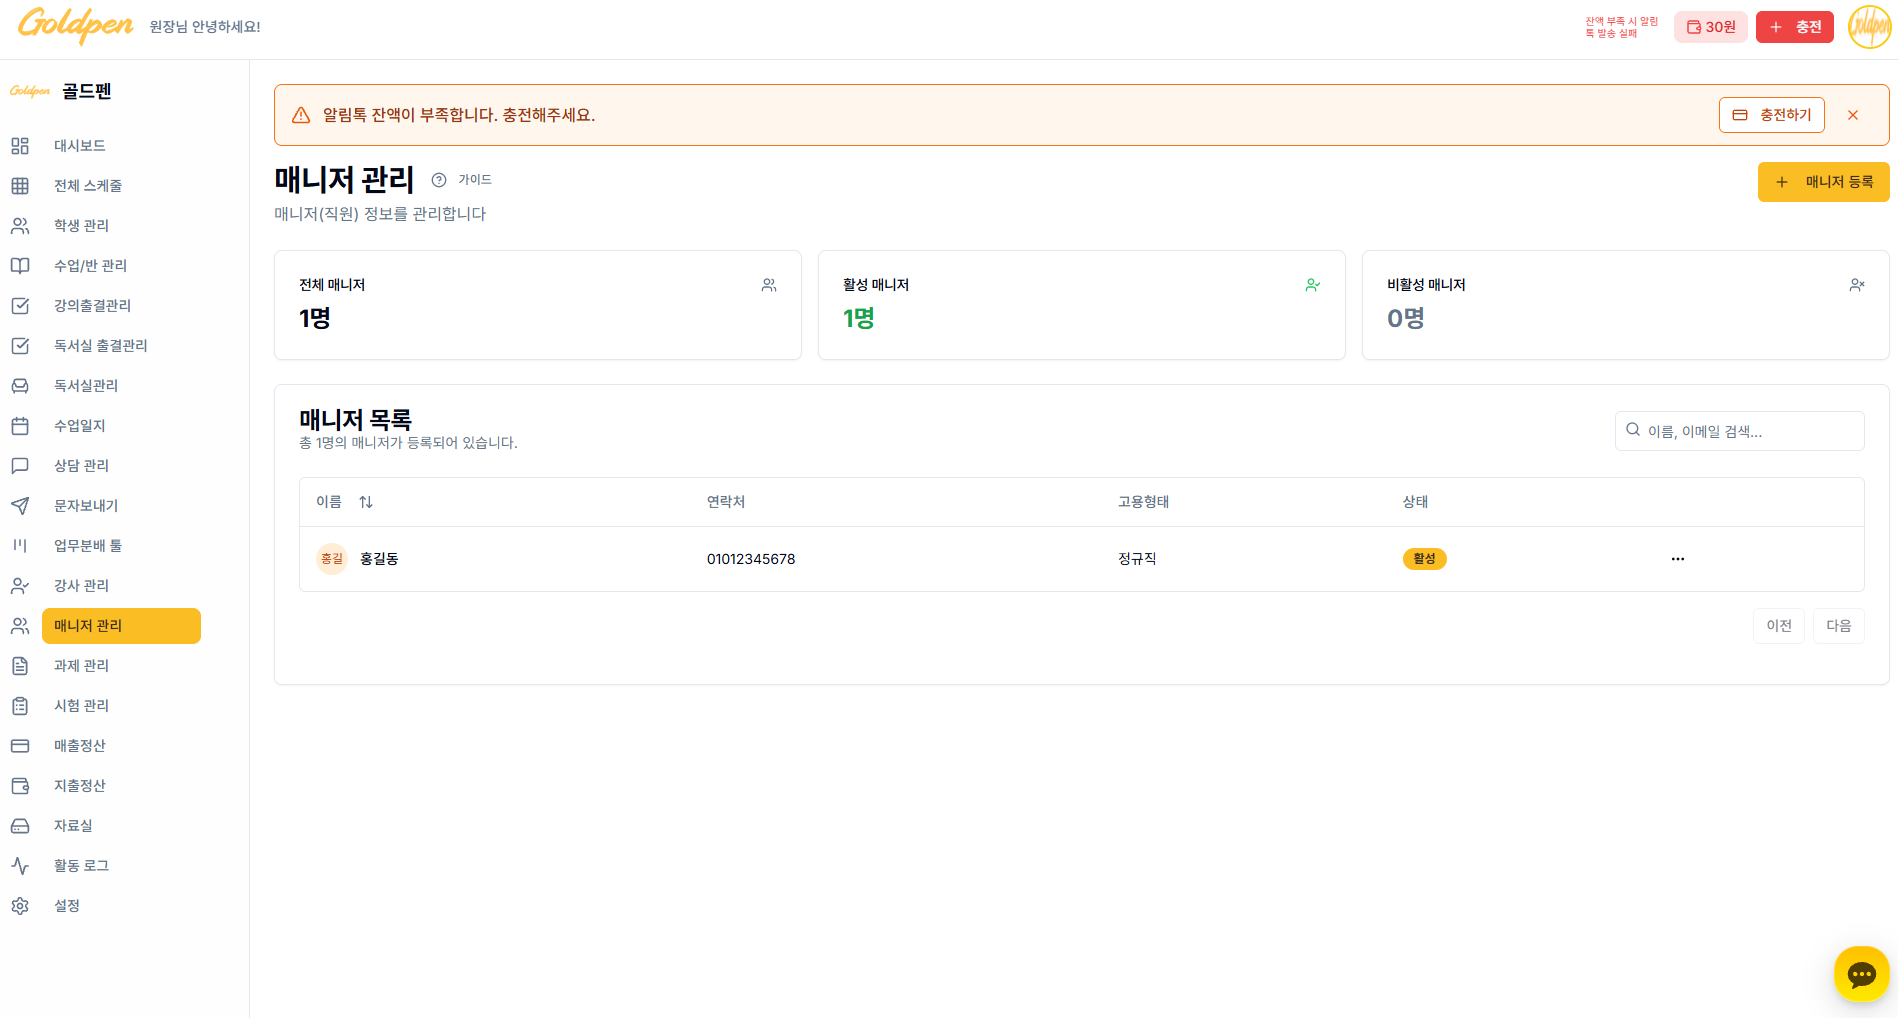1898x1018 pixels.
Task: Click the gear icon for 설정
Action: click(20, 906)
